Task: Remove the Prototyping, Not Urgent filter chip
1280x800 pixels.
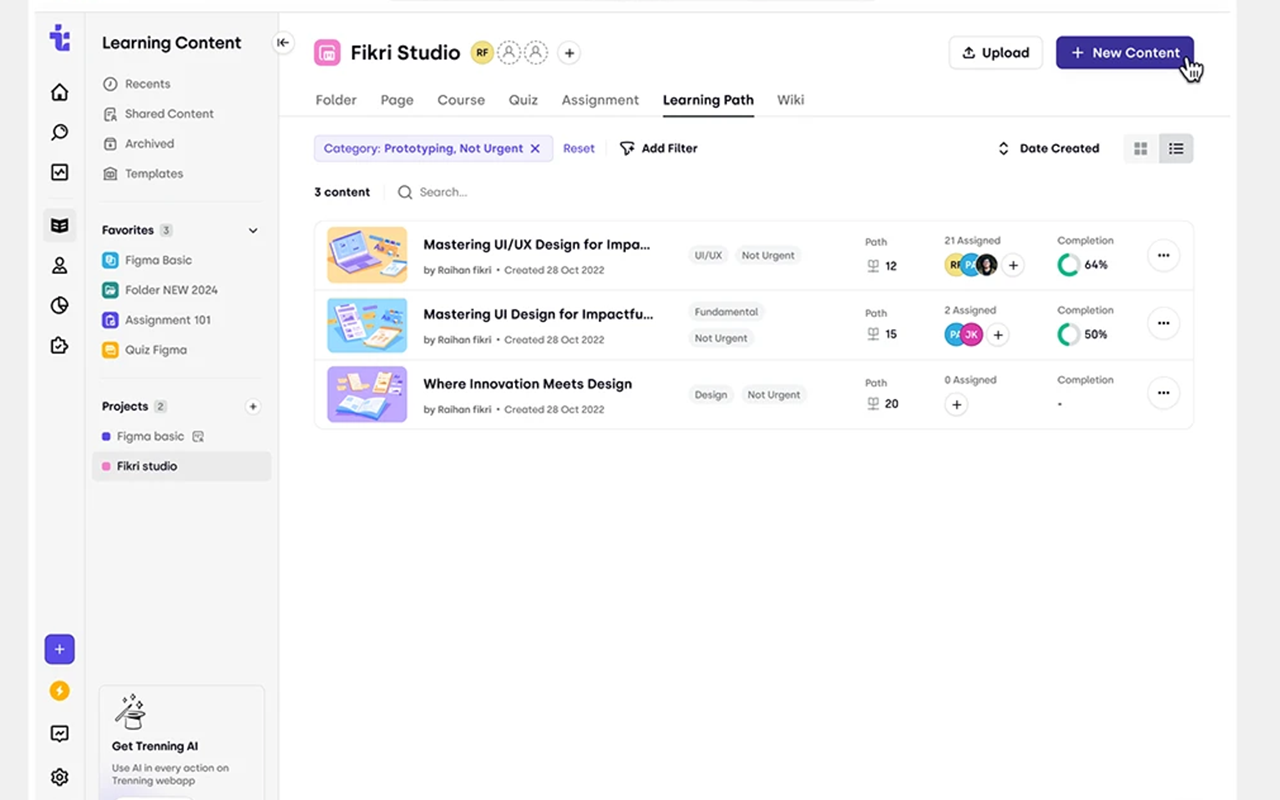Action: coord(535,147)
